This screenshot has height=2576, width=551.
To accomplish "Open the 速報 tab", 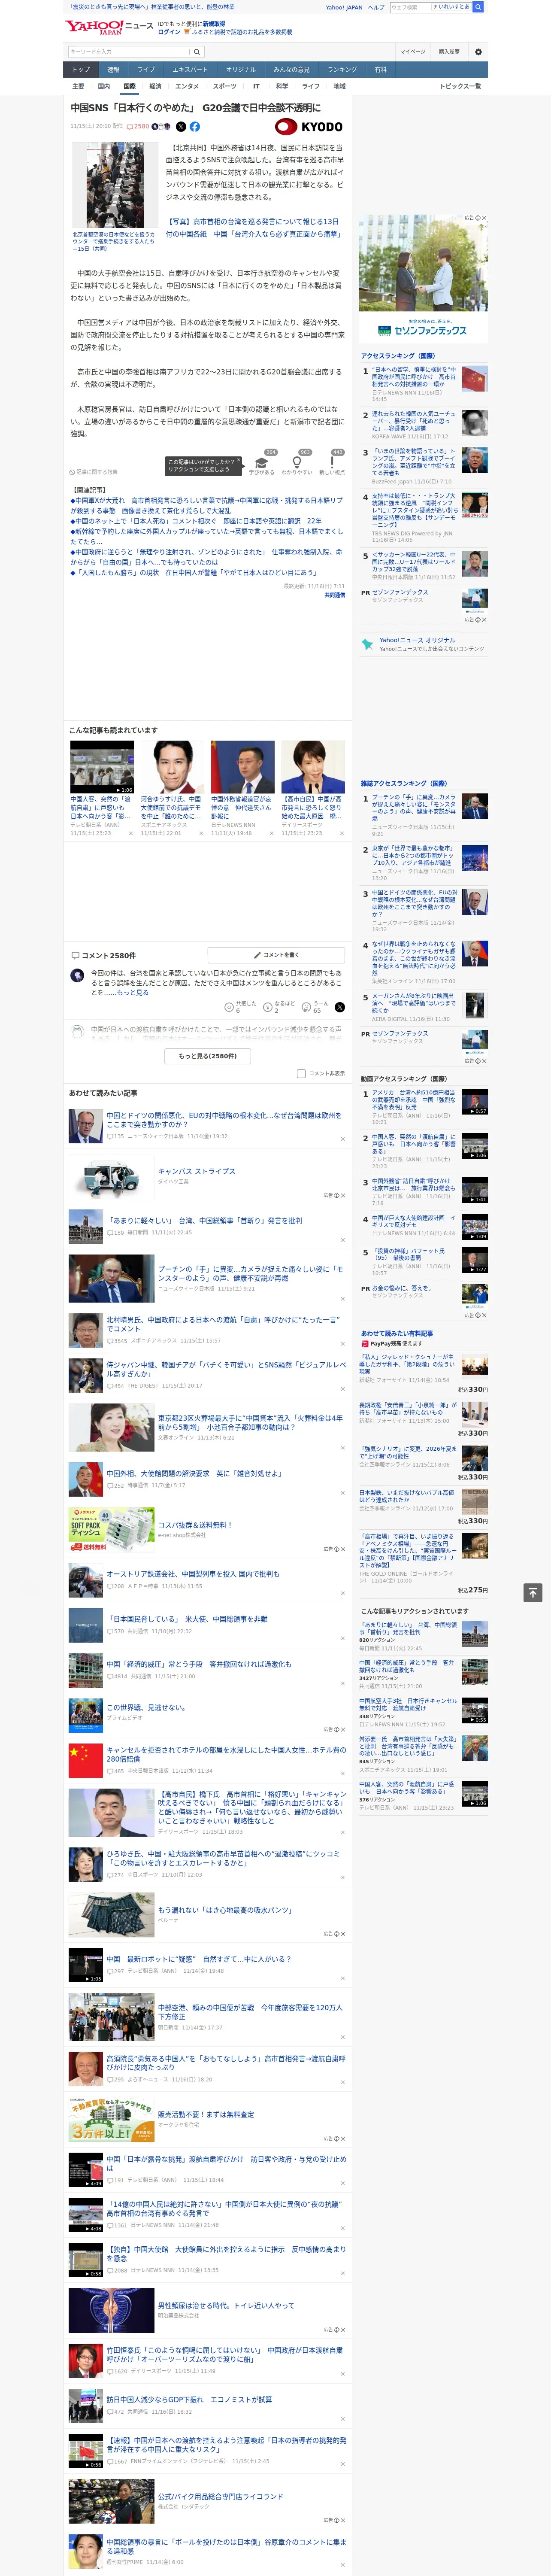I will click(113, 70).
